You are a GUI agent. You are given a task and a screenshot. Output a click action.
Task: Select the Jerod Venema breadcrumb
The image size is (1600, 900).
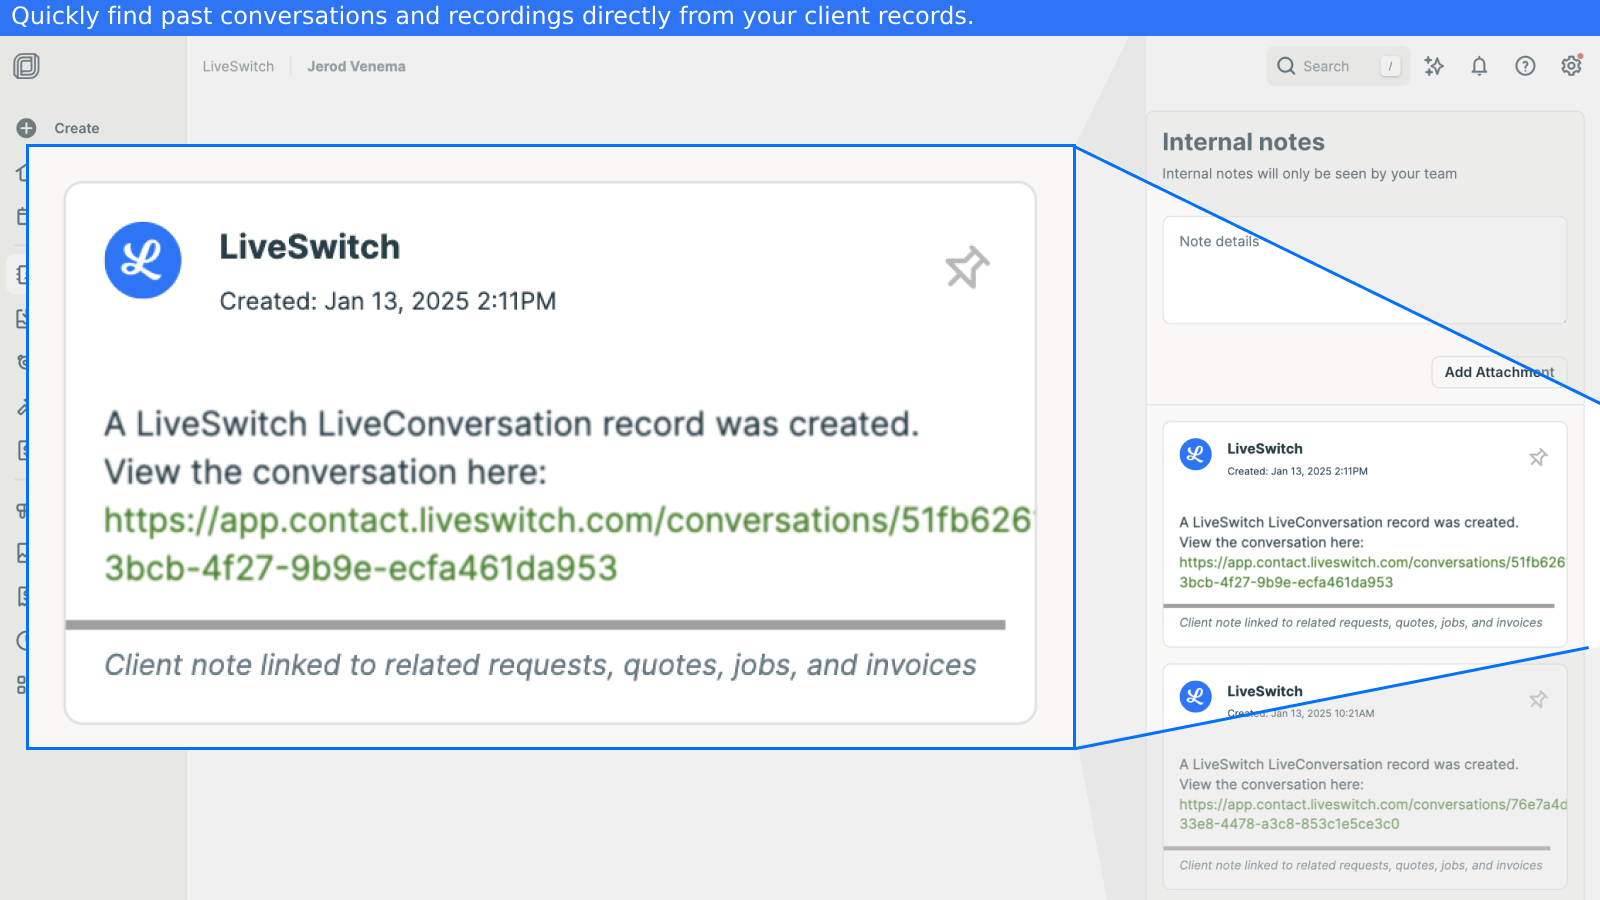pos(356,66)
